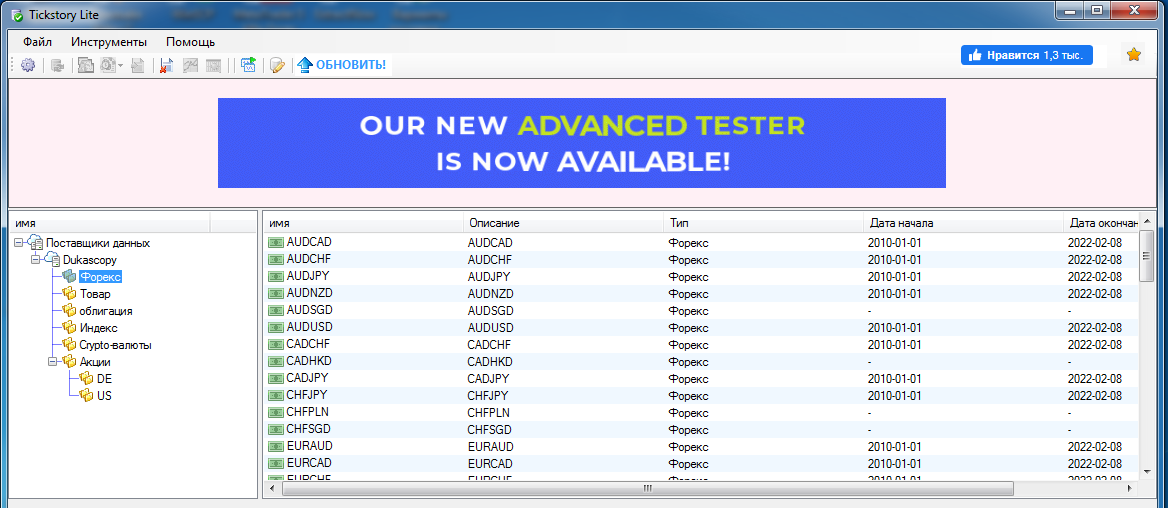This screenshot has height=508, width=1168.
Task: Click the money icon beside AUDSGD
Action: (x=276, y=311)
